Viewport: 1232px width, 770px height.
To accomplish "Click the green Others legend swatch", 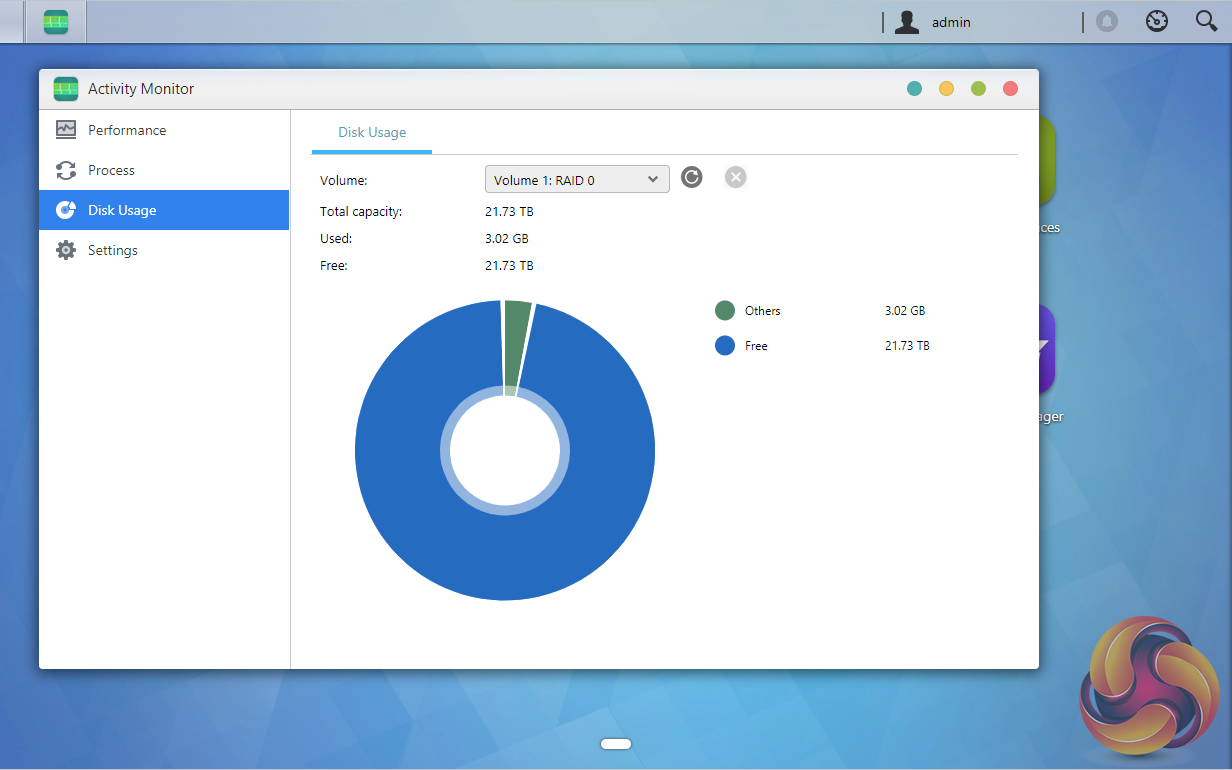I will coord(725,311).
